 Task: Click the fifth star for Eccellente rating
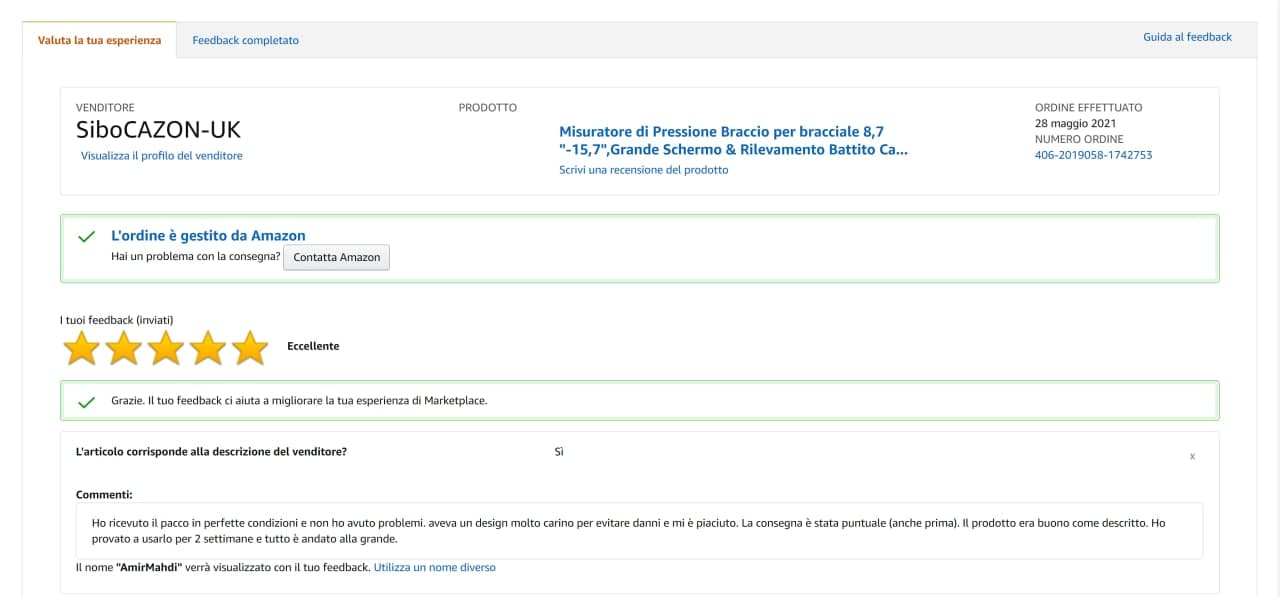pos(250,347)
